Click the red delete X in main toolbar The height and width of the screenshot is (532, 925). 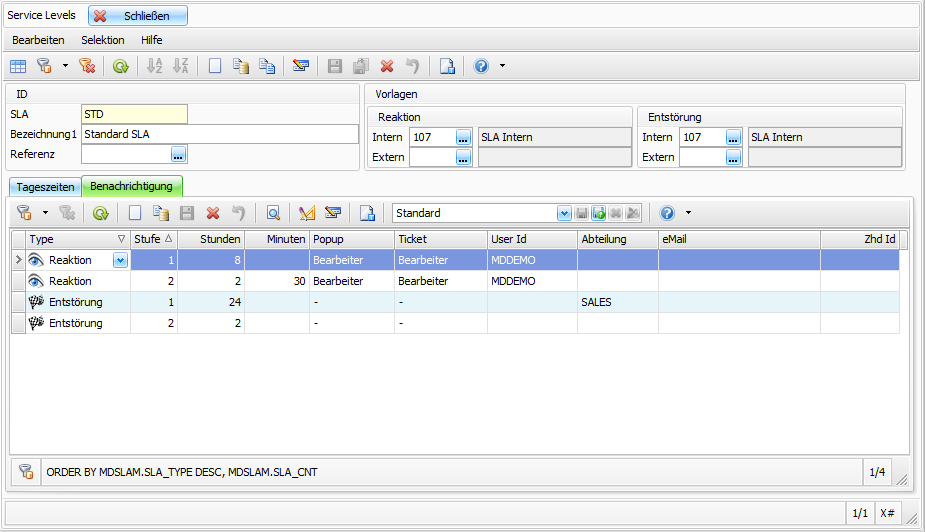point(387,66)
